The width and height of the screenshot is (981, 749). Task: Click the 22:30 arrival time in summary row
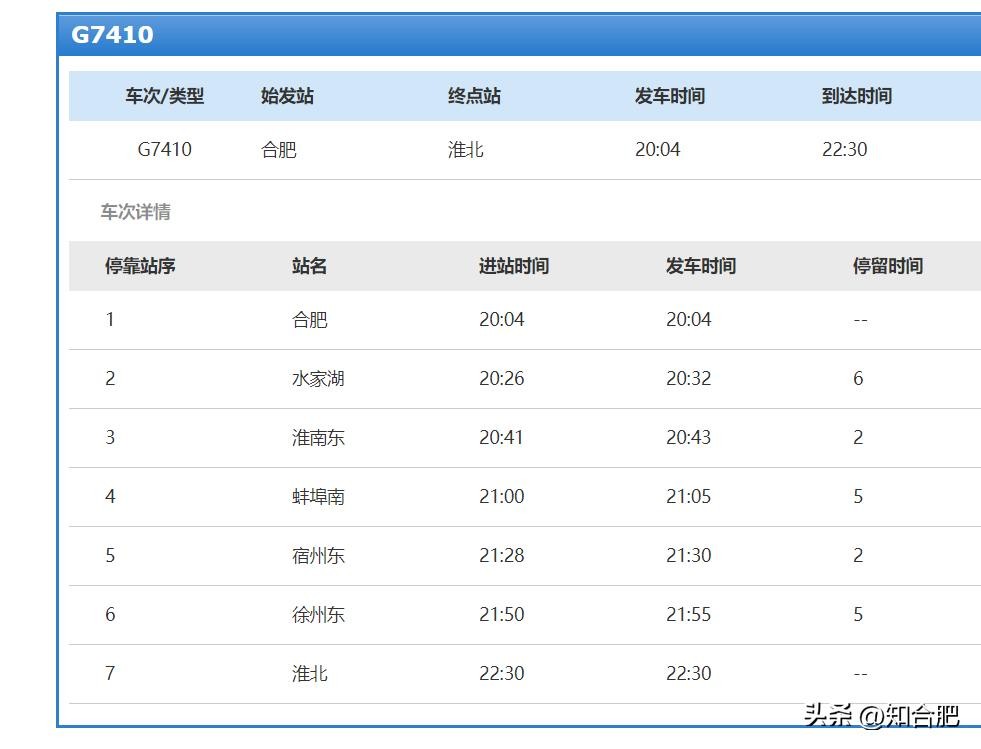[x=844, y=150]
